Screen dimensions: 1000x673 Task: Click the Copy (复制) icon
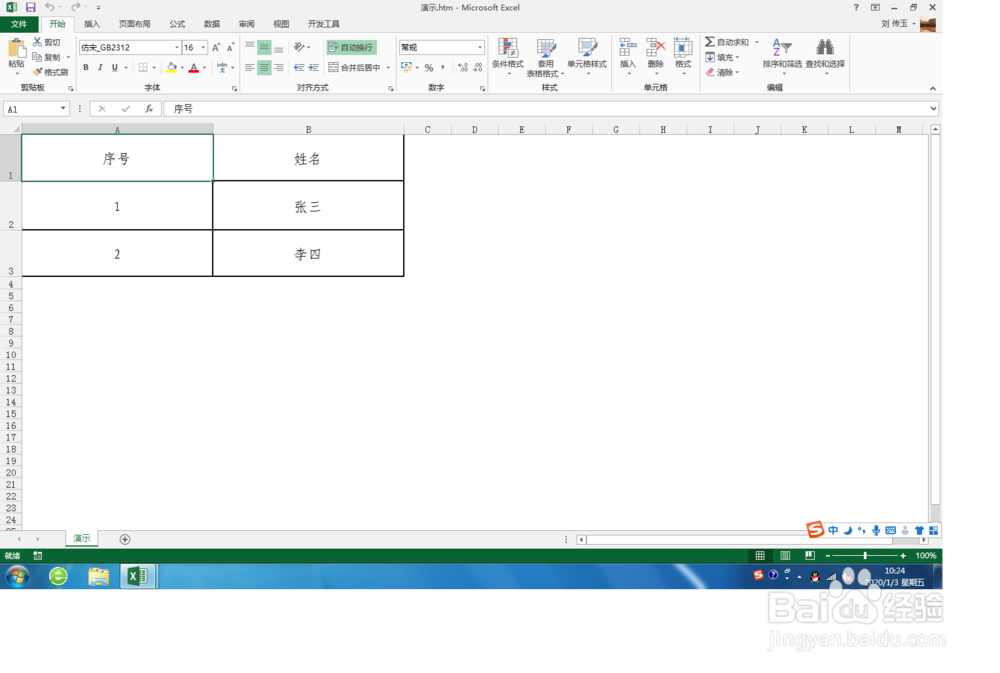click(38, 57)
